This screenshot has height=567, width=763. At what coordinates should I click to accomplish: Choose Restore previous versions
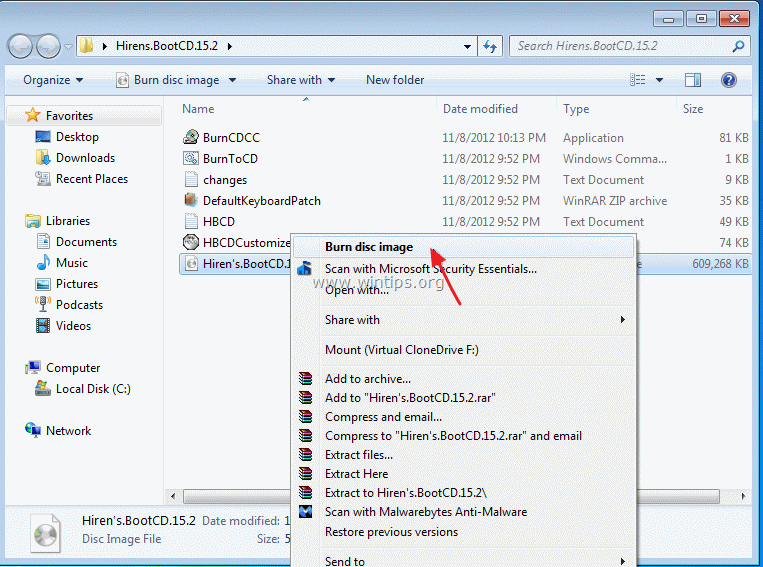[464, 532]
